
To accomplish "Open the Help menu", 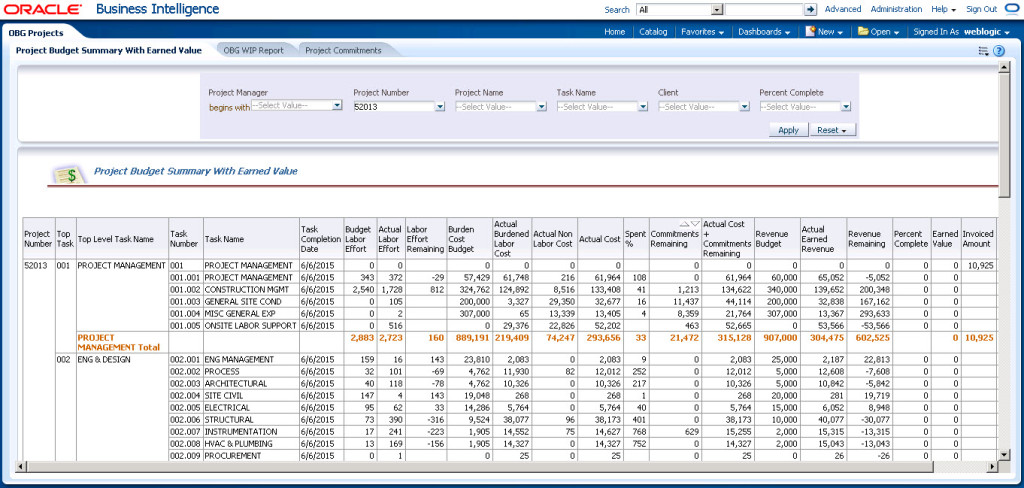I will (x=944, y=10).
